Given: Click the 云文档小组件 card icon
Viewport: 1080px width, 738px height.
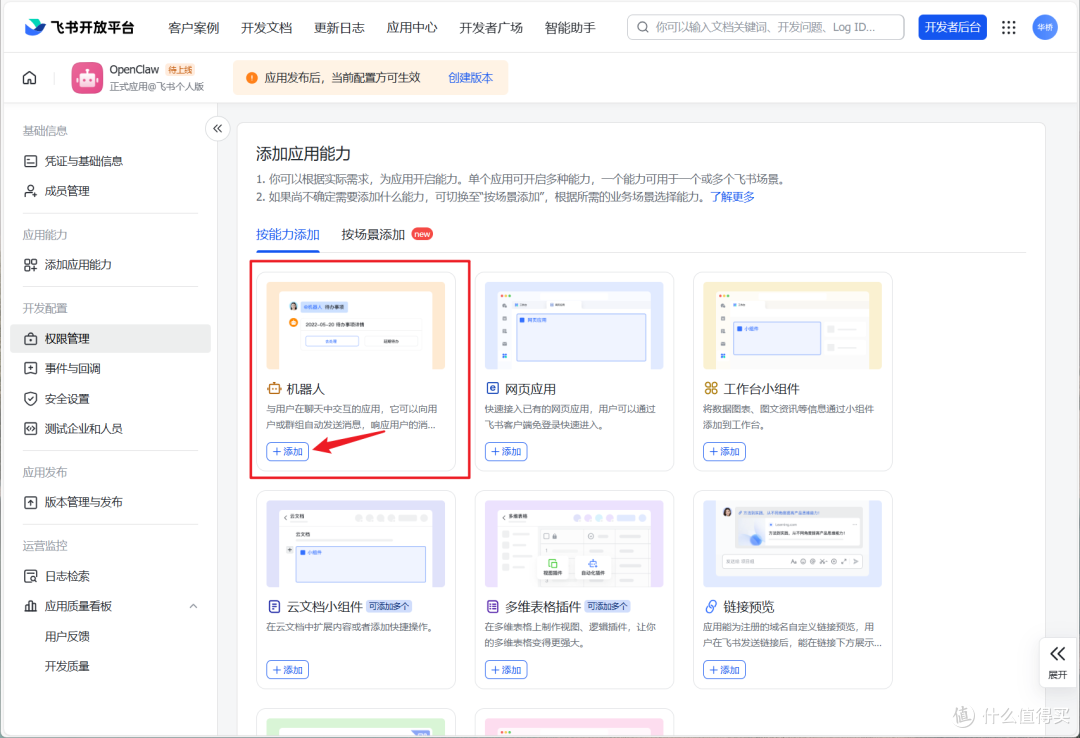Looking at the screenshot, I should point(273,606).
